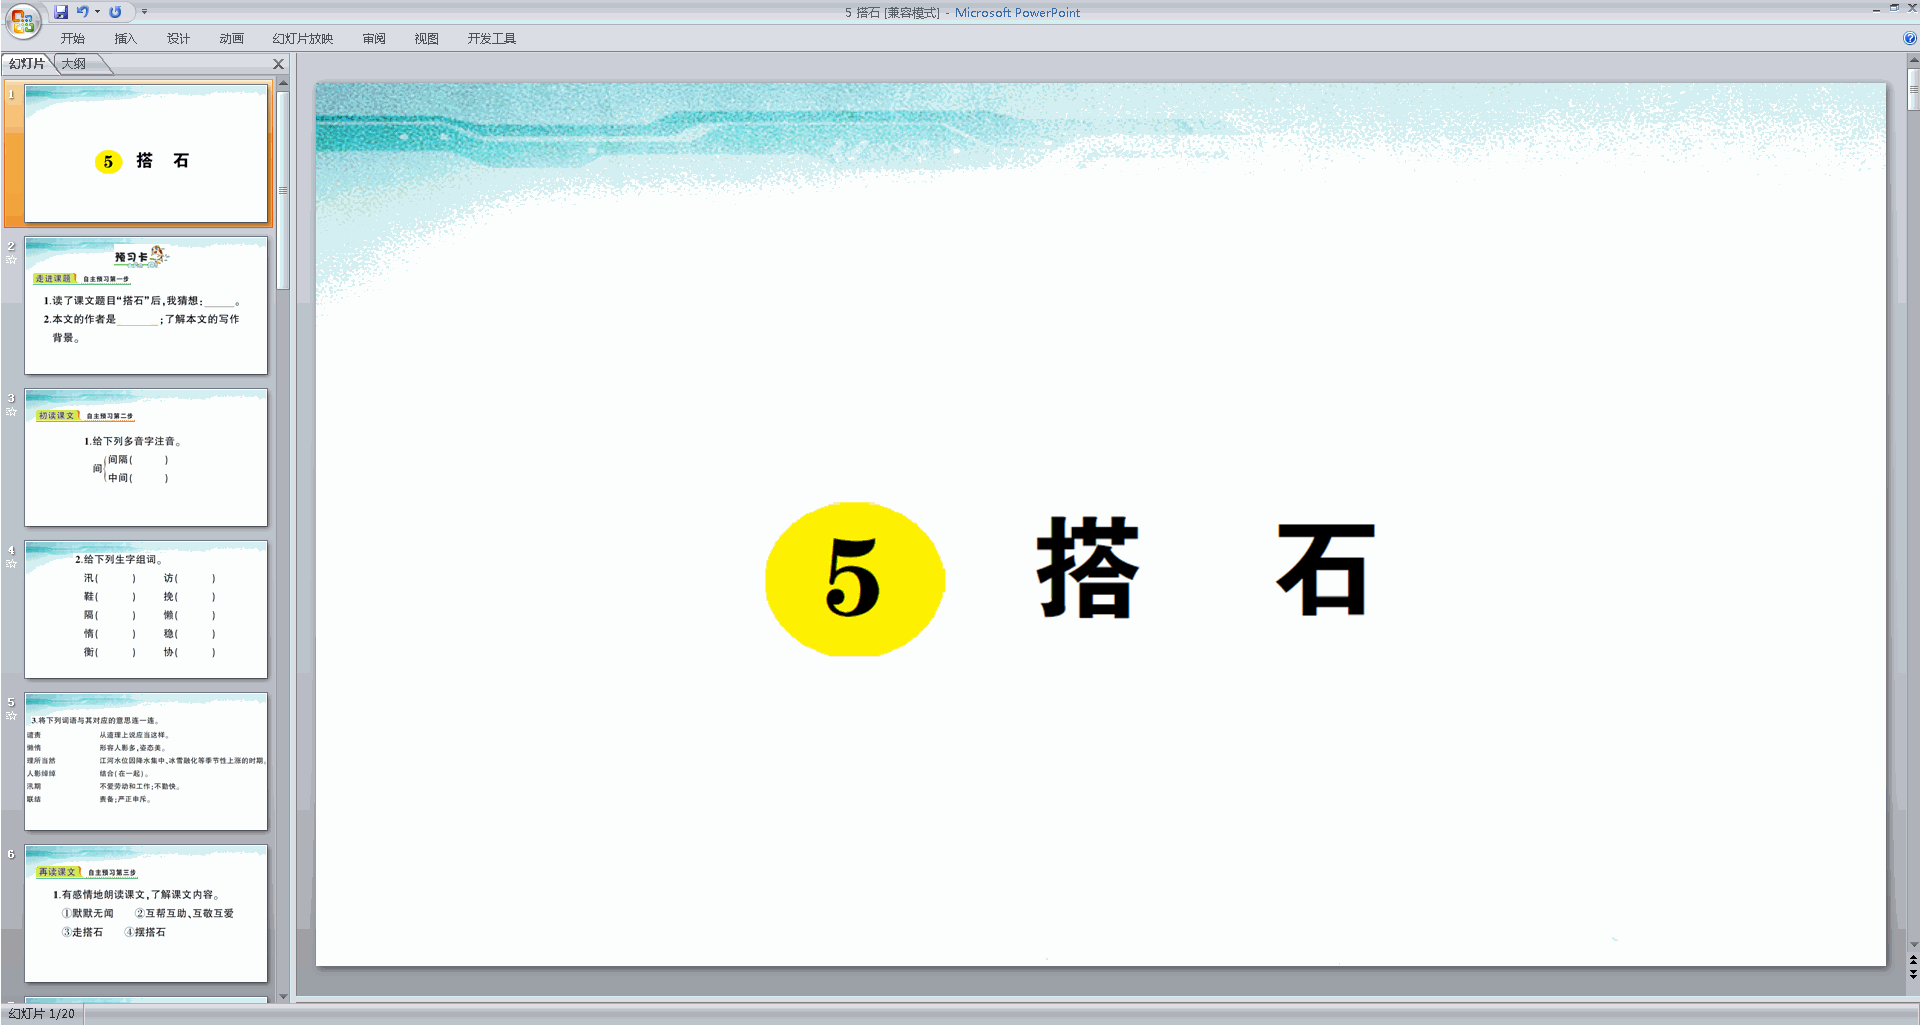
Task: Open the 开发工具 ribbon tab
Action: click(492, 38)
